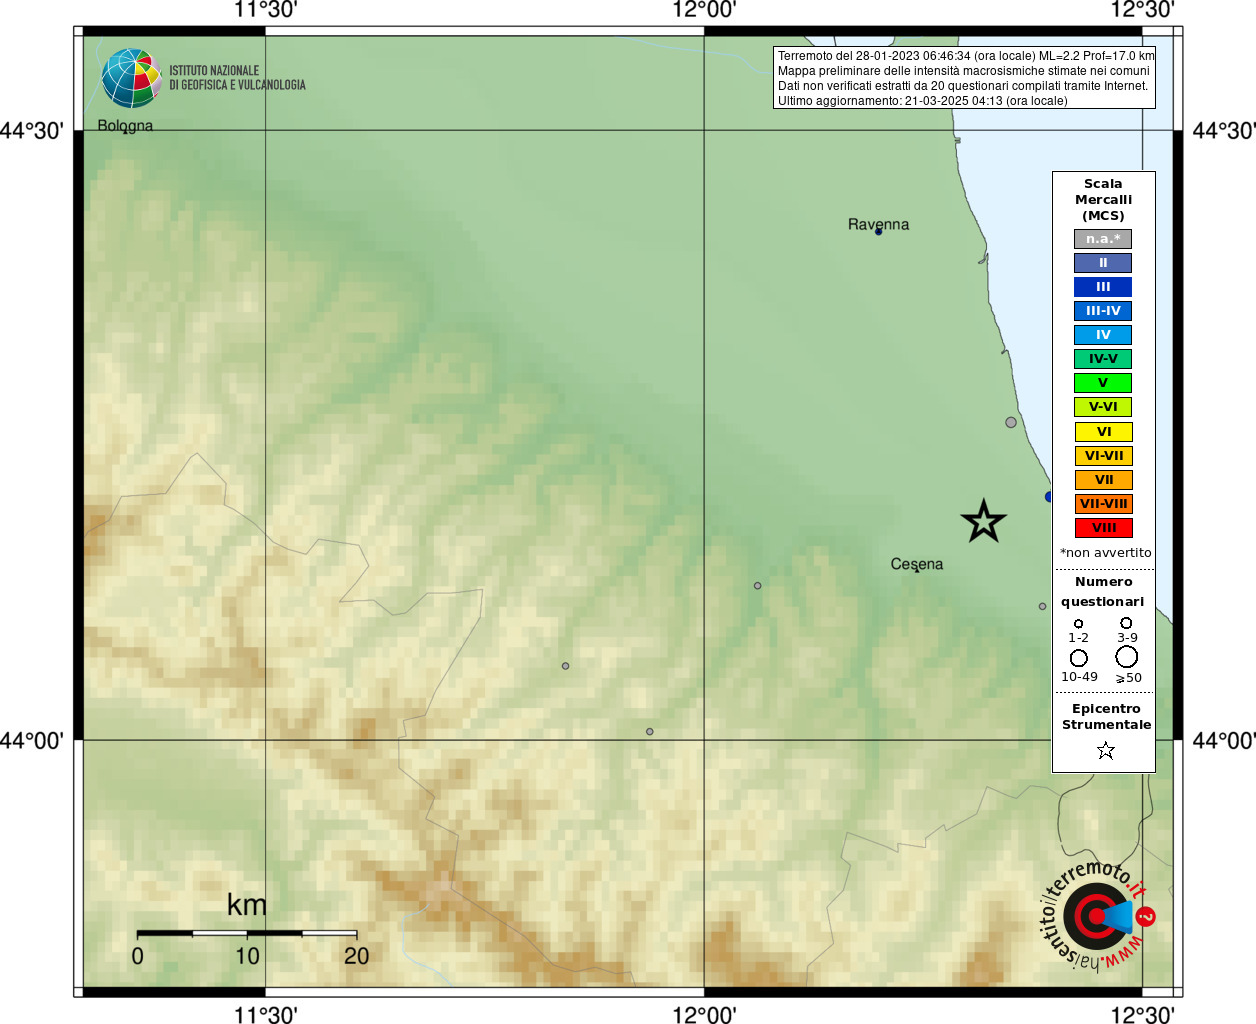Click the km scale bar label
The height and width of the screenshot is (1024, 1256).
click(x=246, y=905)
